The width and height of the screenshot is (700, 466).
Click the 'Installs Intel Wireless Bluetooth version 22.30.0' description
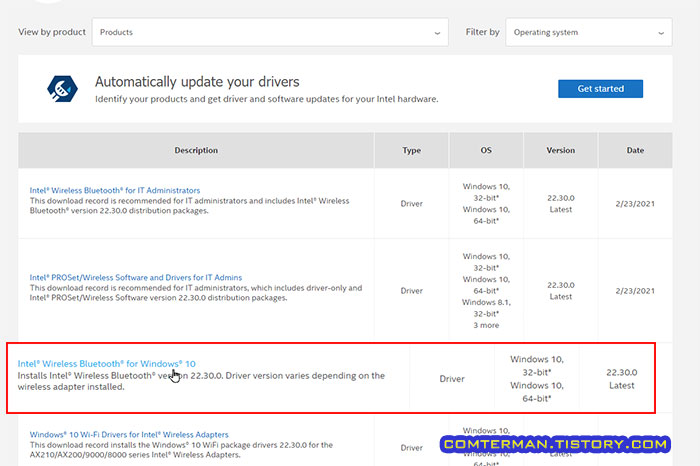coord(201,381)
